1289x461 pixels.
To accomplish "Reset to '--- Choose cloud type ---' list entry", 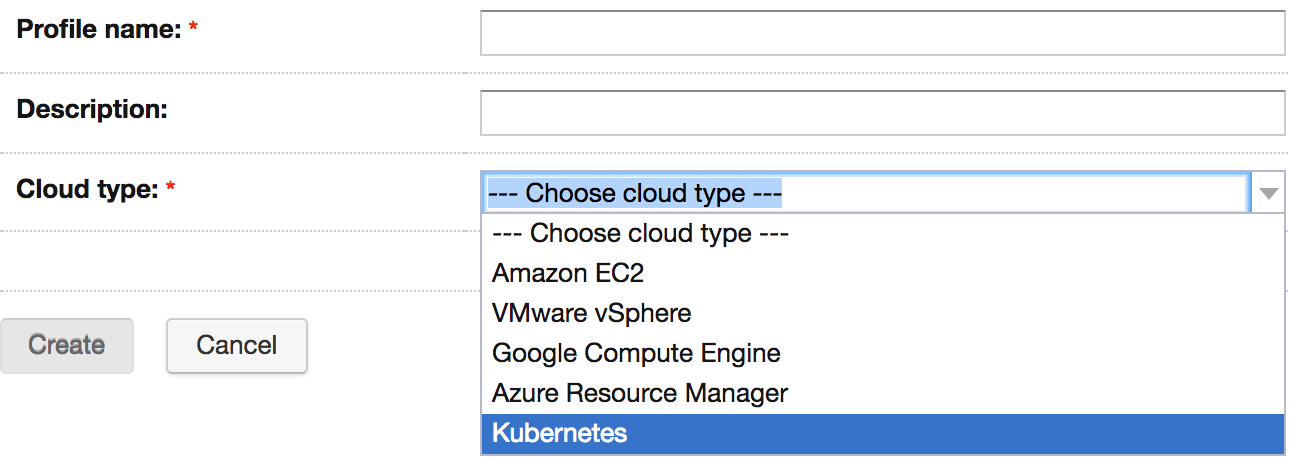I will click(882, 233).
